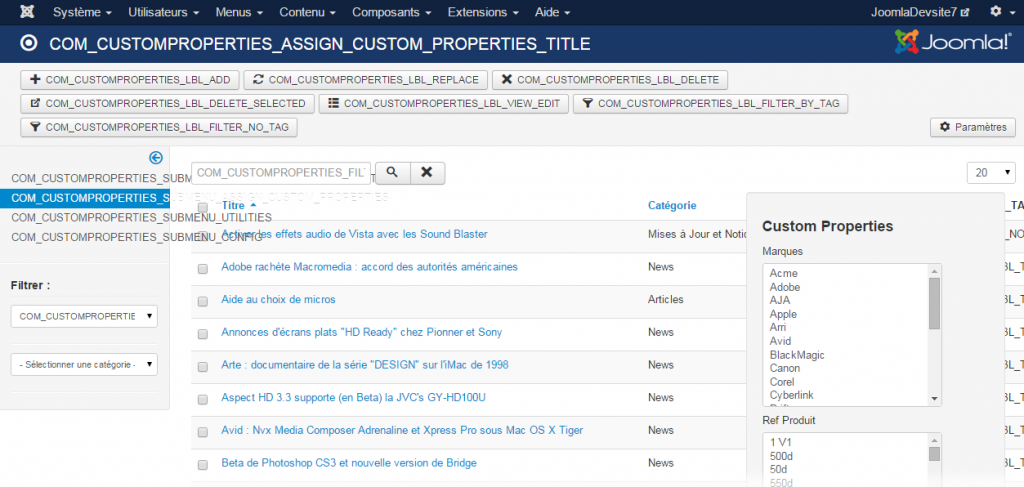Open the list limit dropdown showing 20
This screenshot has height=487, width=1024.
coord(991,173)
